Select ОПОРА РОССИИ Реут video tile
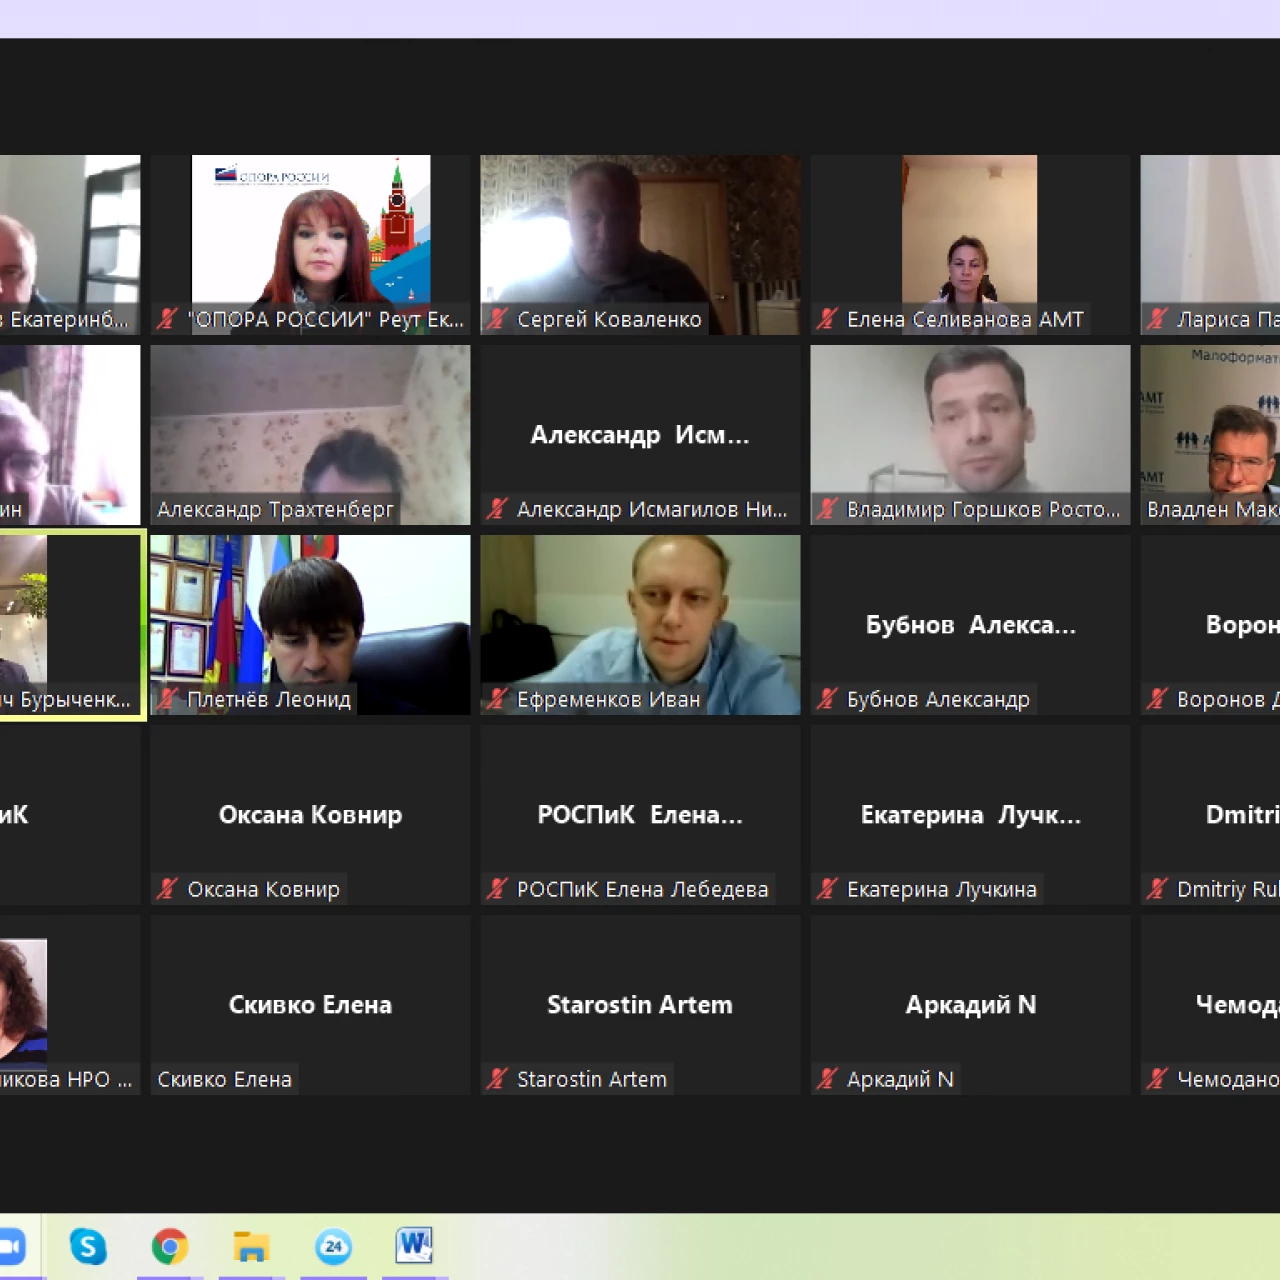 point(310,245)
